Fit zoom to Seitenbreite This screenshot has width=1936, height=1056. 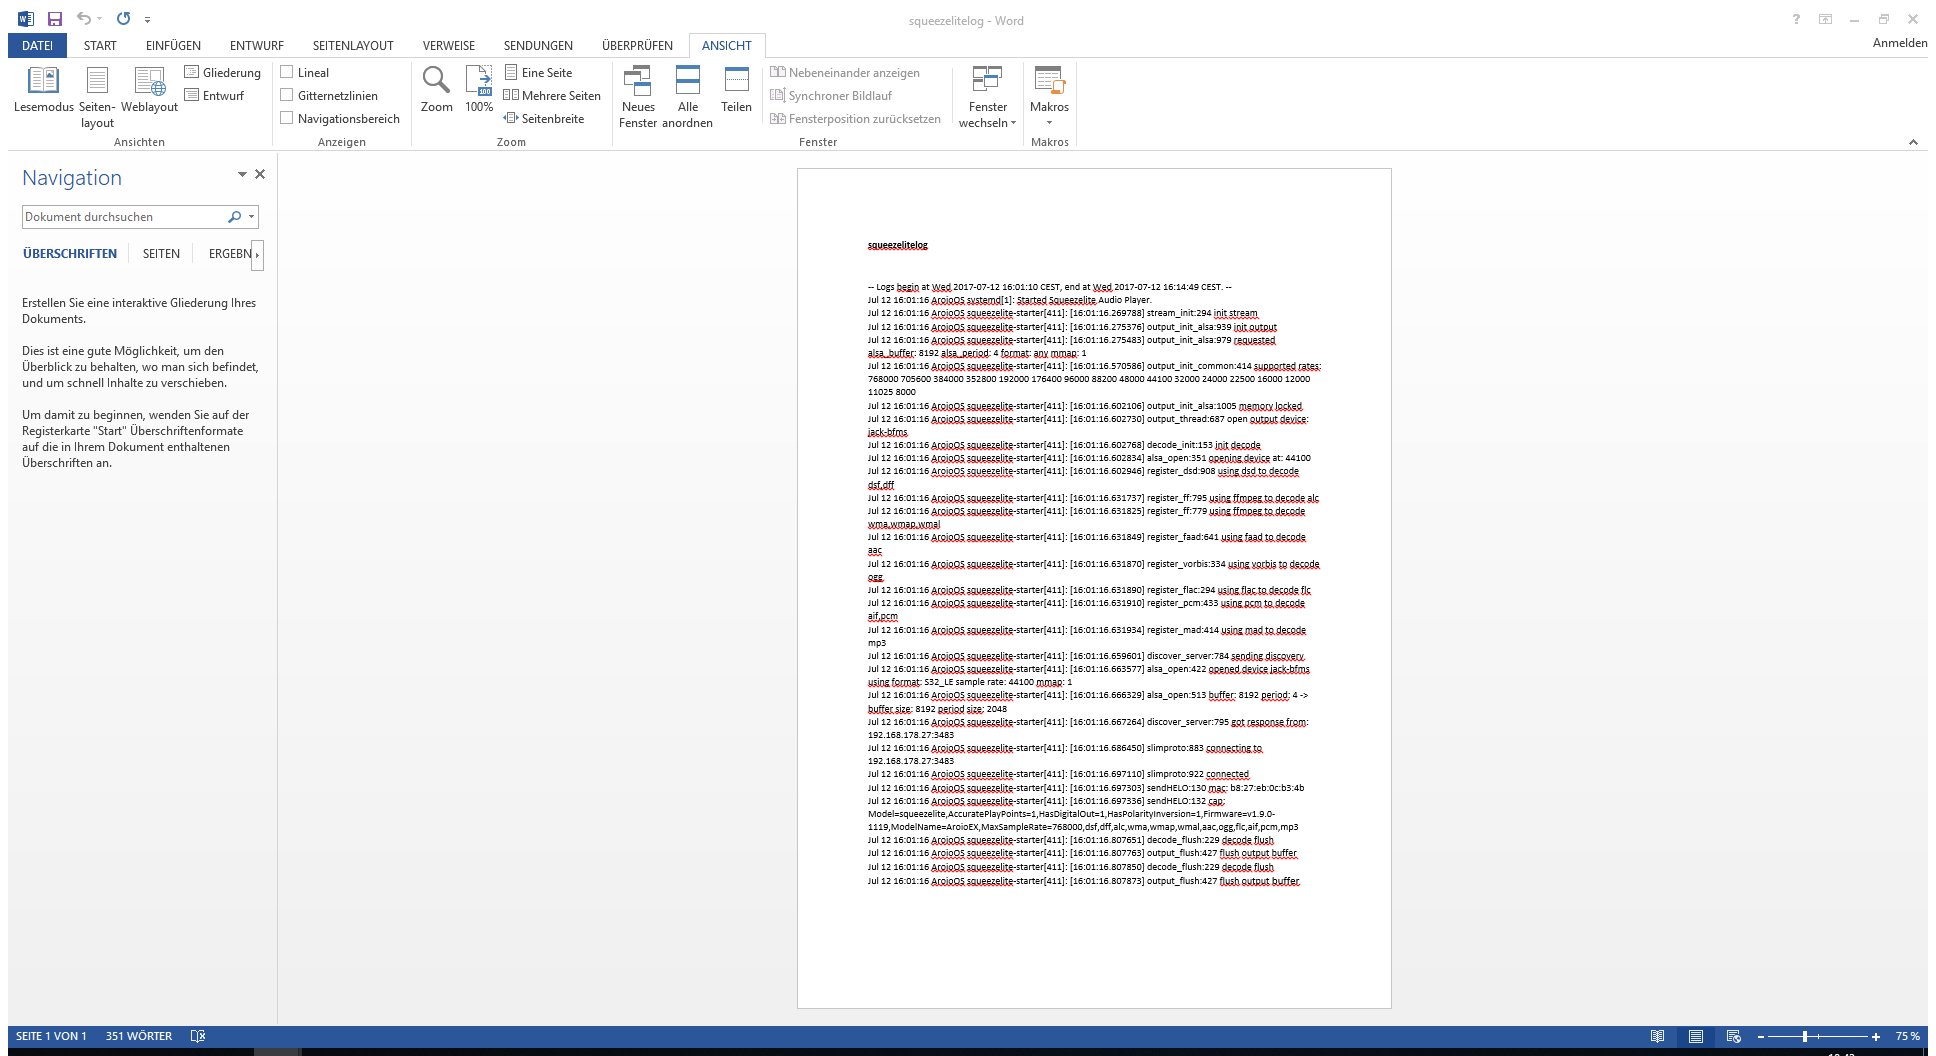click(544, 118)
